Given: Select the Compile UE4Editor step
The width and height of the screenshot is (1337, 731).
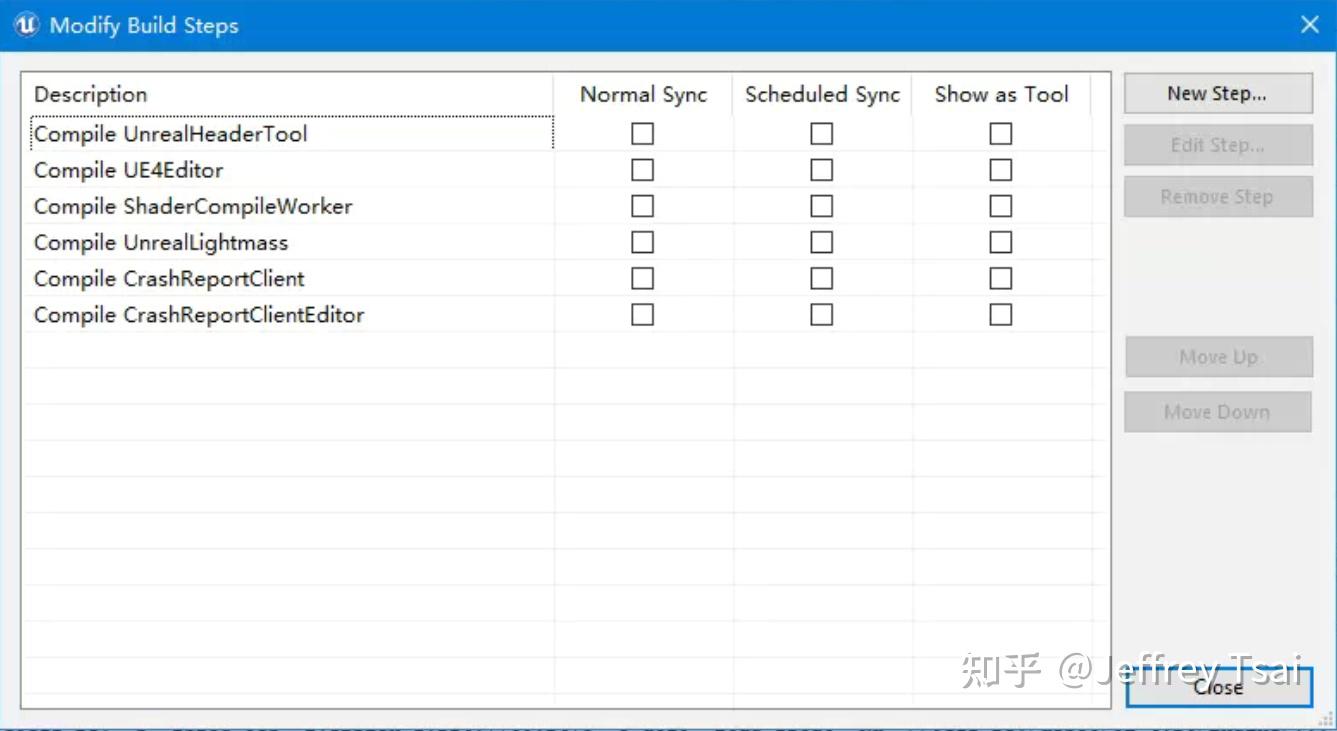Looking at the screenshot, I should pos(129,170).
